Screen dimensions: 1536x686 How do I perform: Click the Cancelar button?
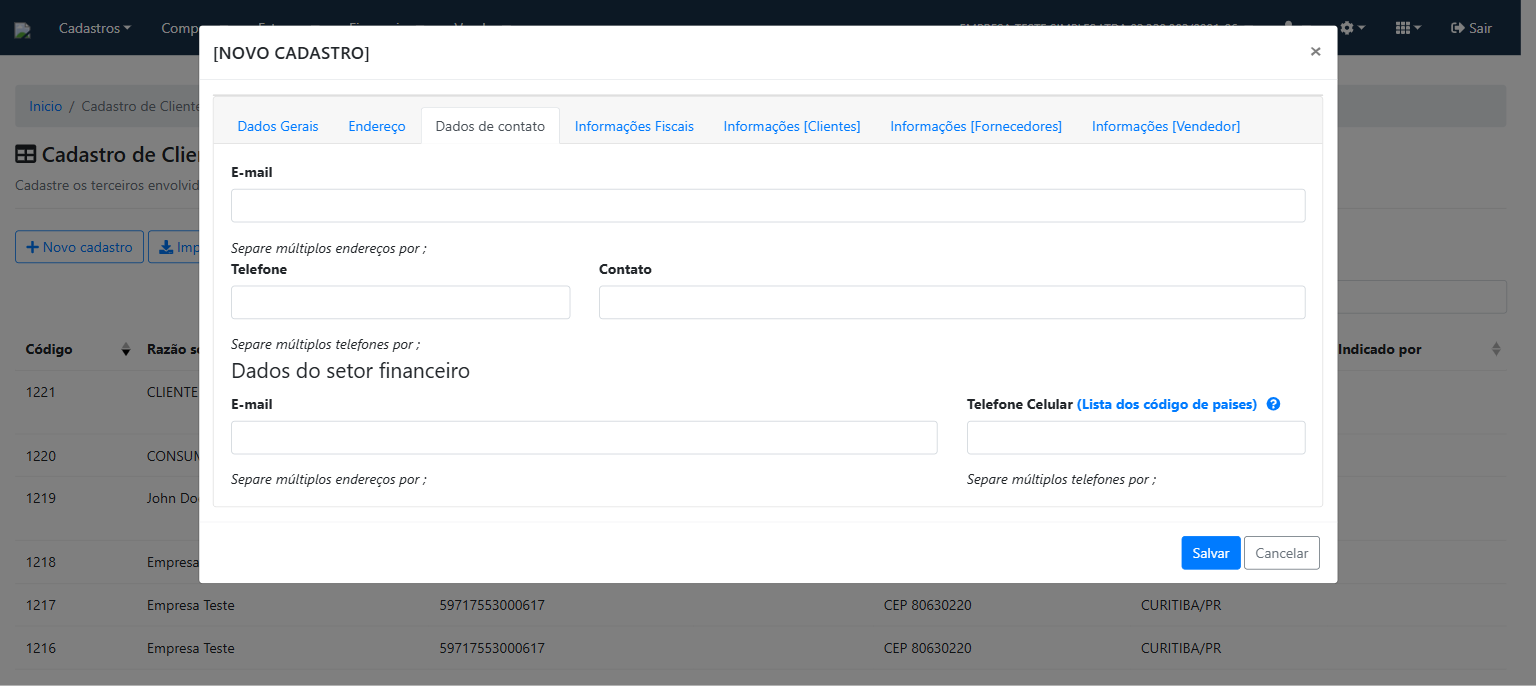(1282, 553)
